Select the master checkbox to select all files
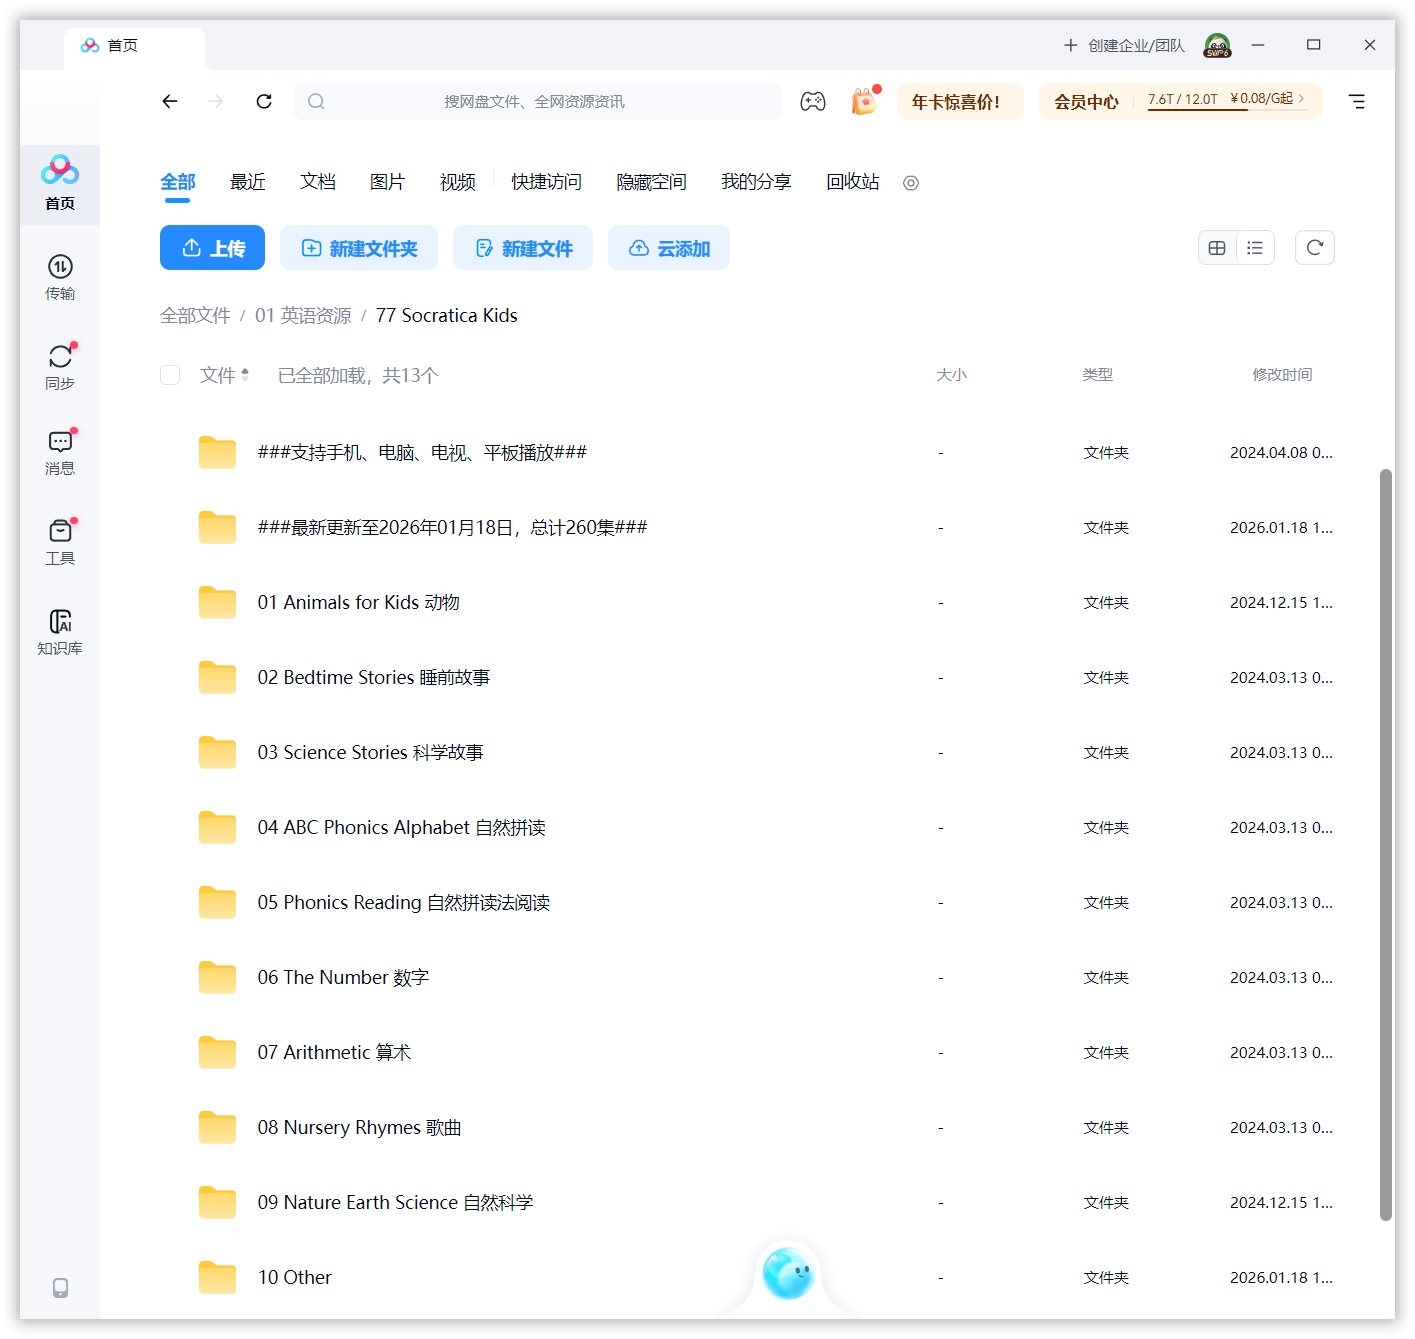This screenshot has width=1415, height=1339. [169, 375]
